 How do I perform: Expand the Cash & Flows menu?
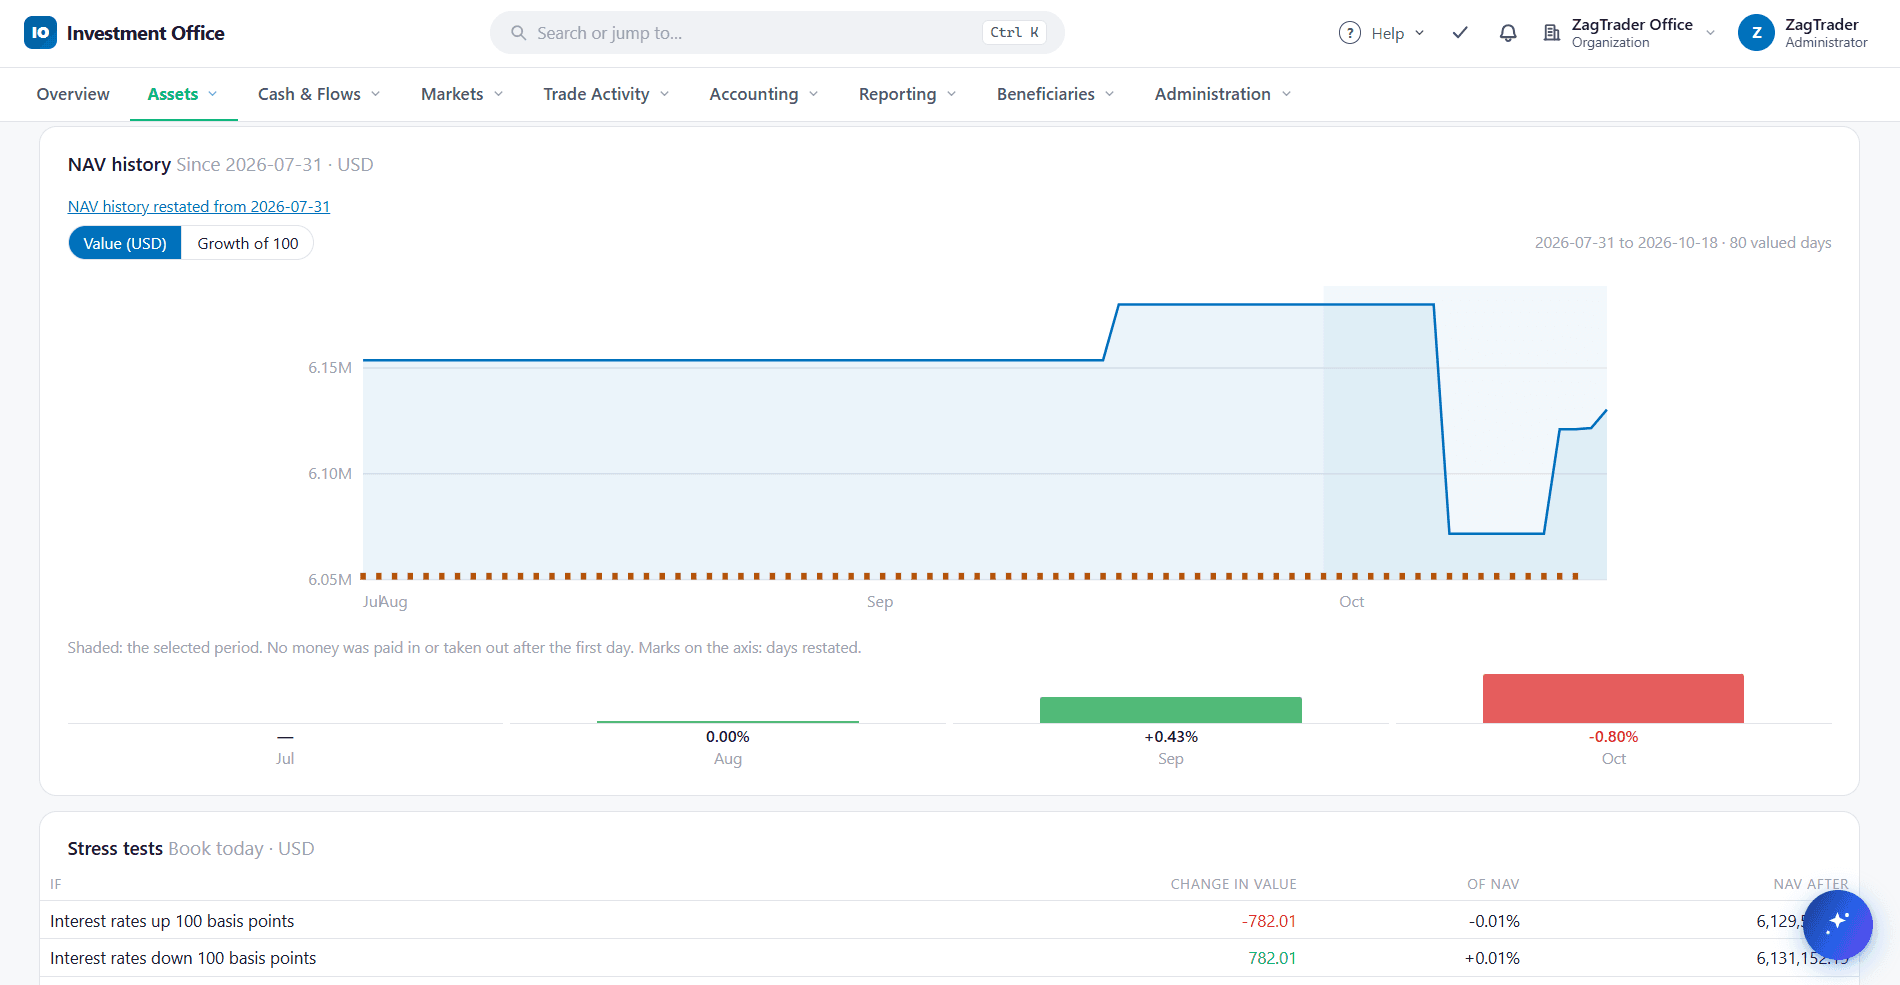coord(319,94)
